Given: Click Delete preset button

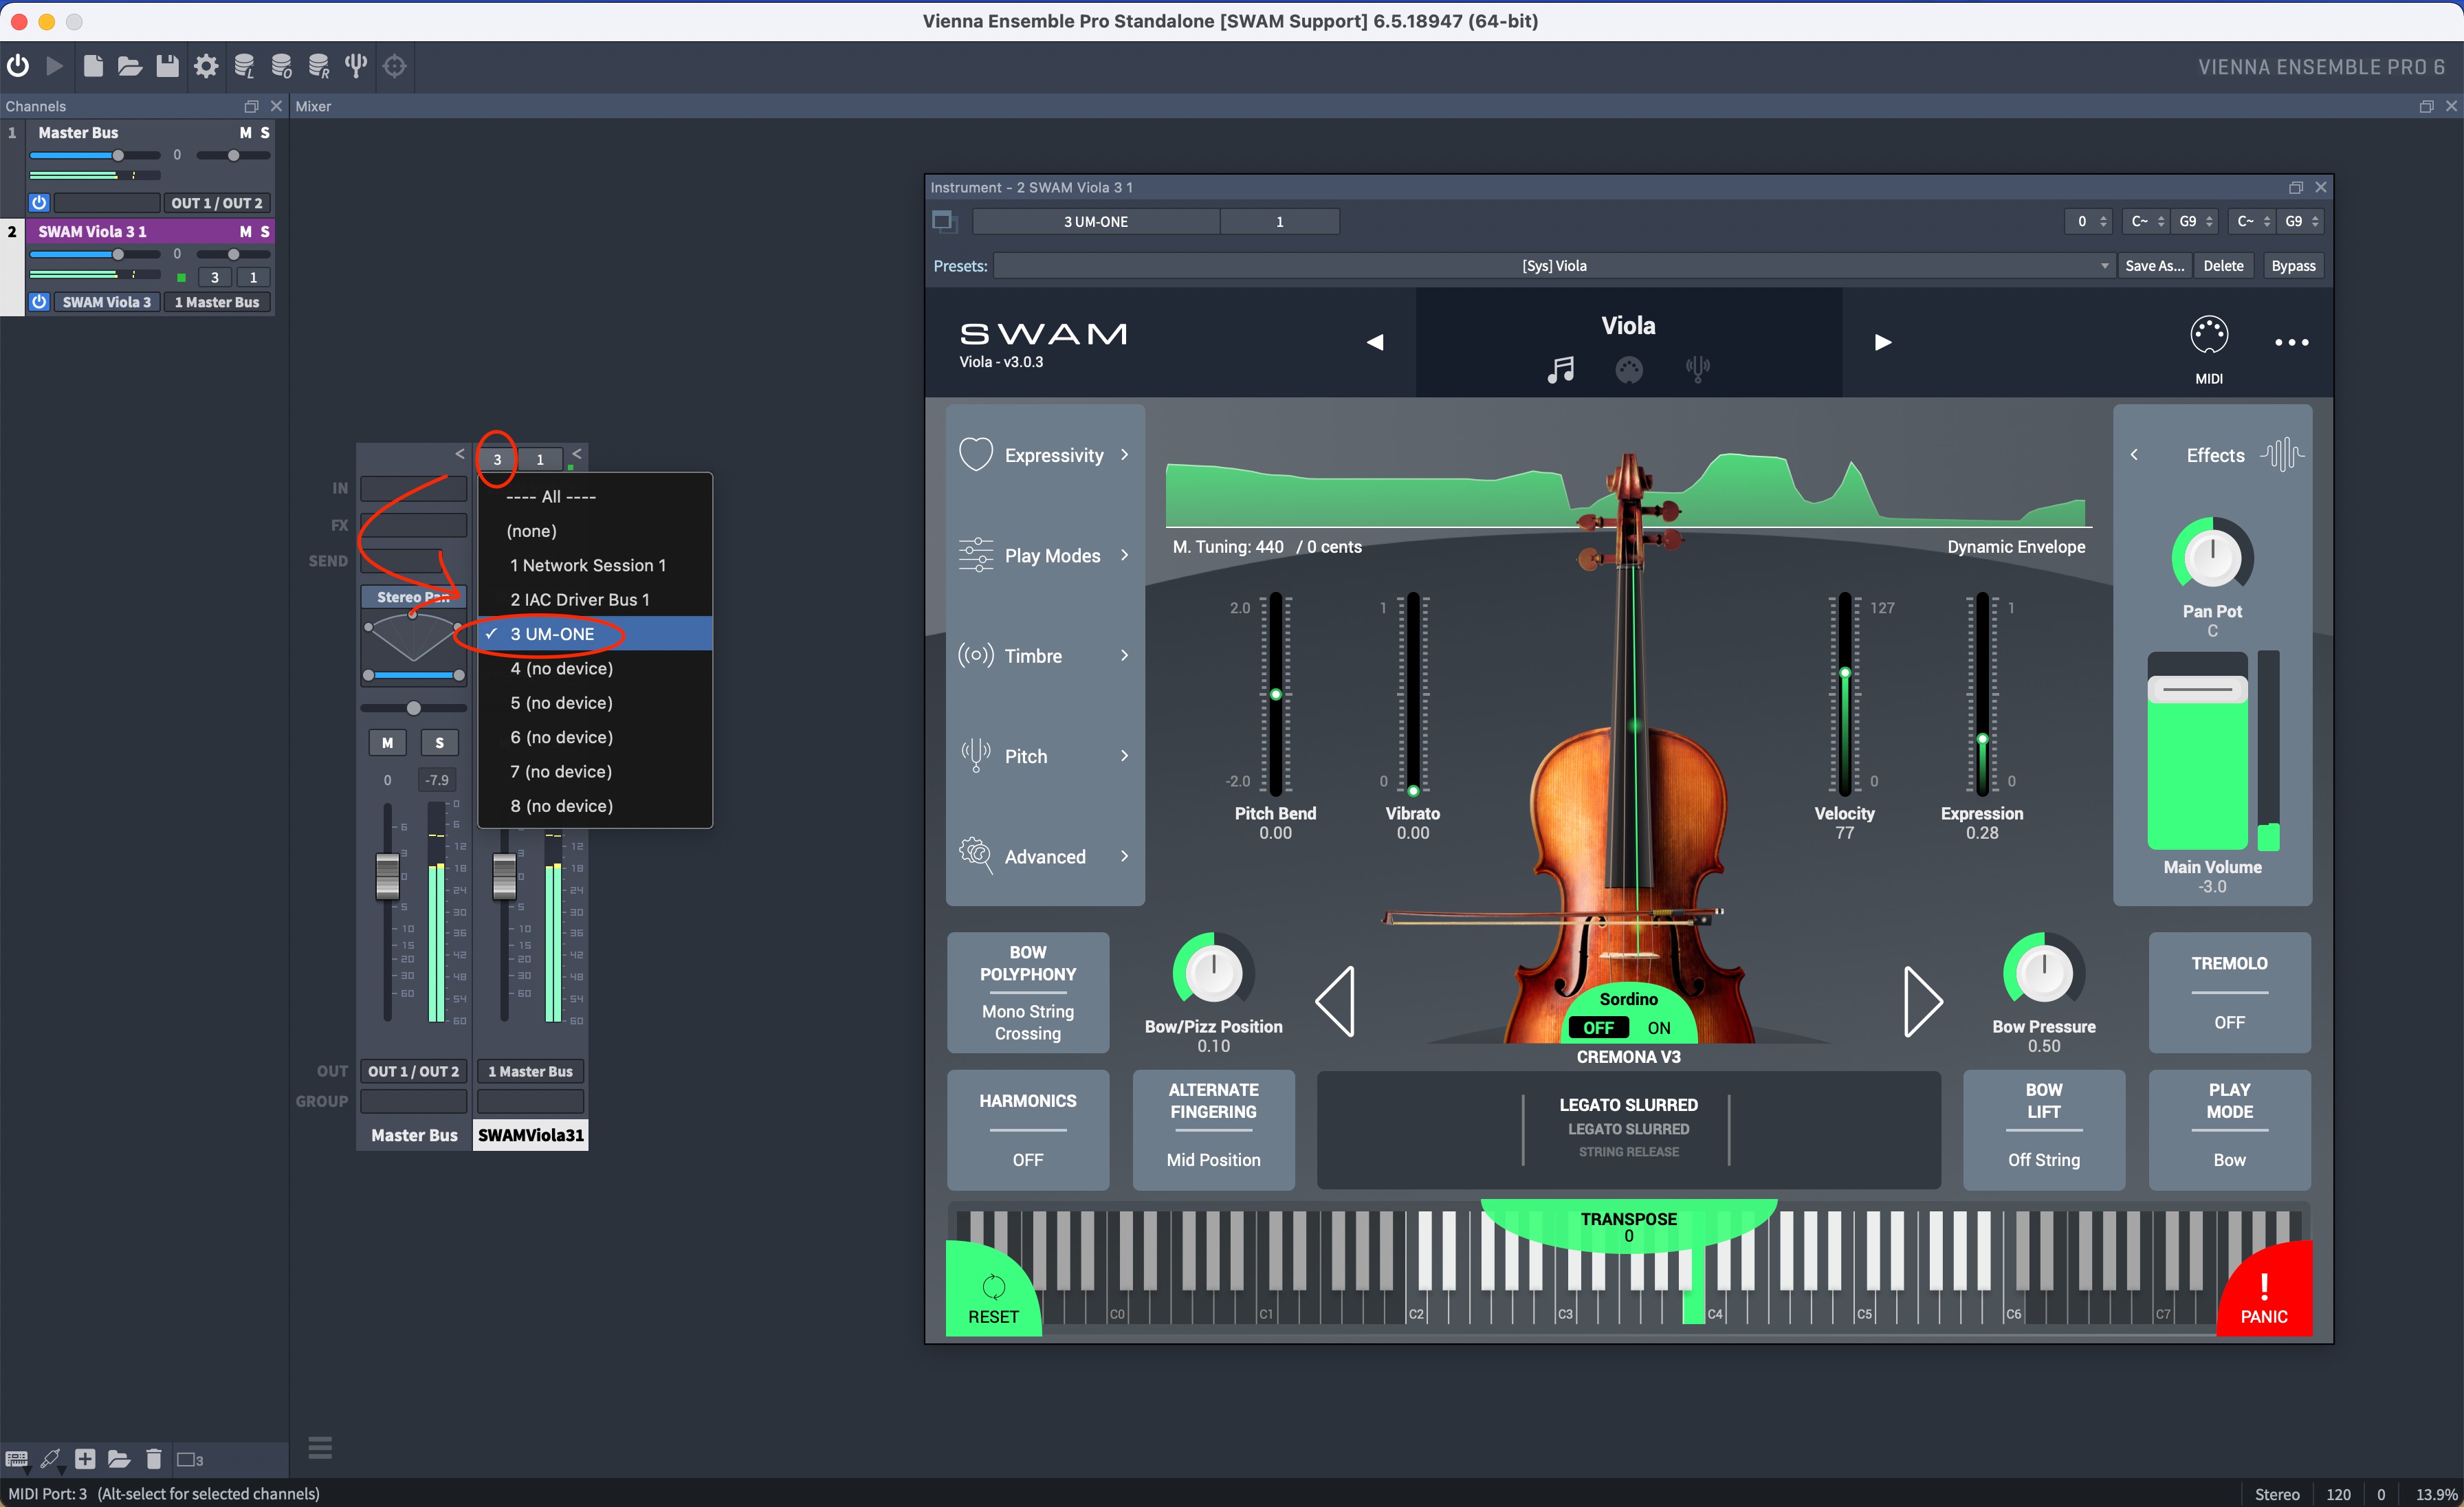Looking at the screenshot, I should [x=2223, y=266].
